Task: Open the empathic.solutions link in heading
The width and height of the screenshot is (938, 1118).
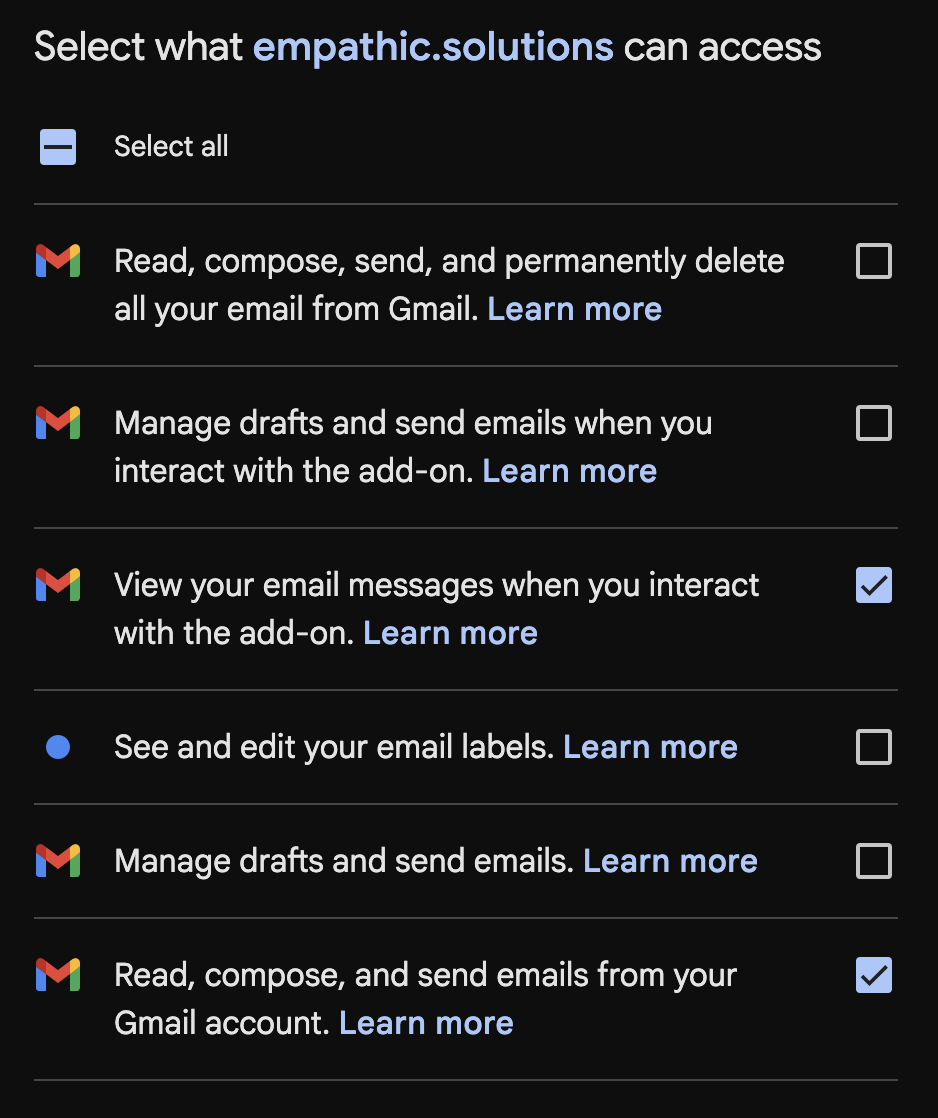Action: pyautogui.click(x=433, y=47)
